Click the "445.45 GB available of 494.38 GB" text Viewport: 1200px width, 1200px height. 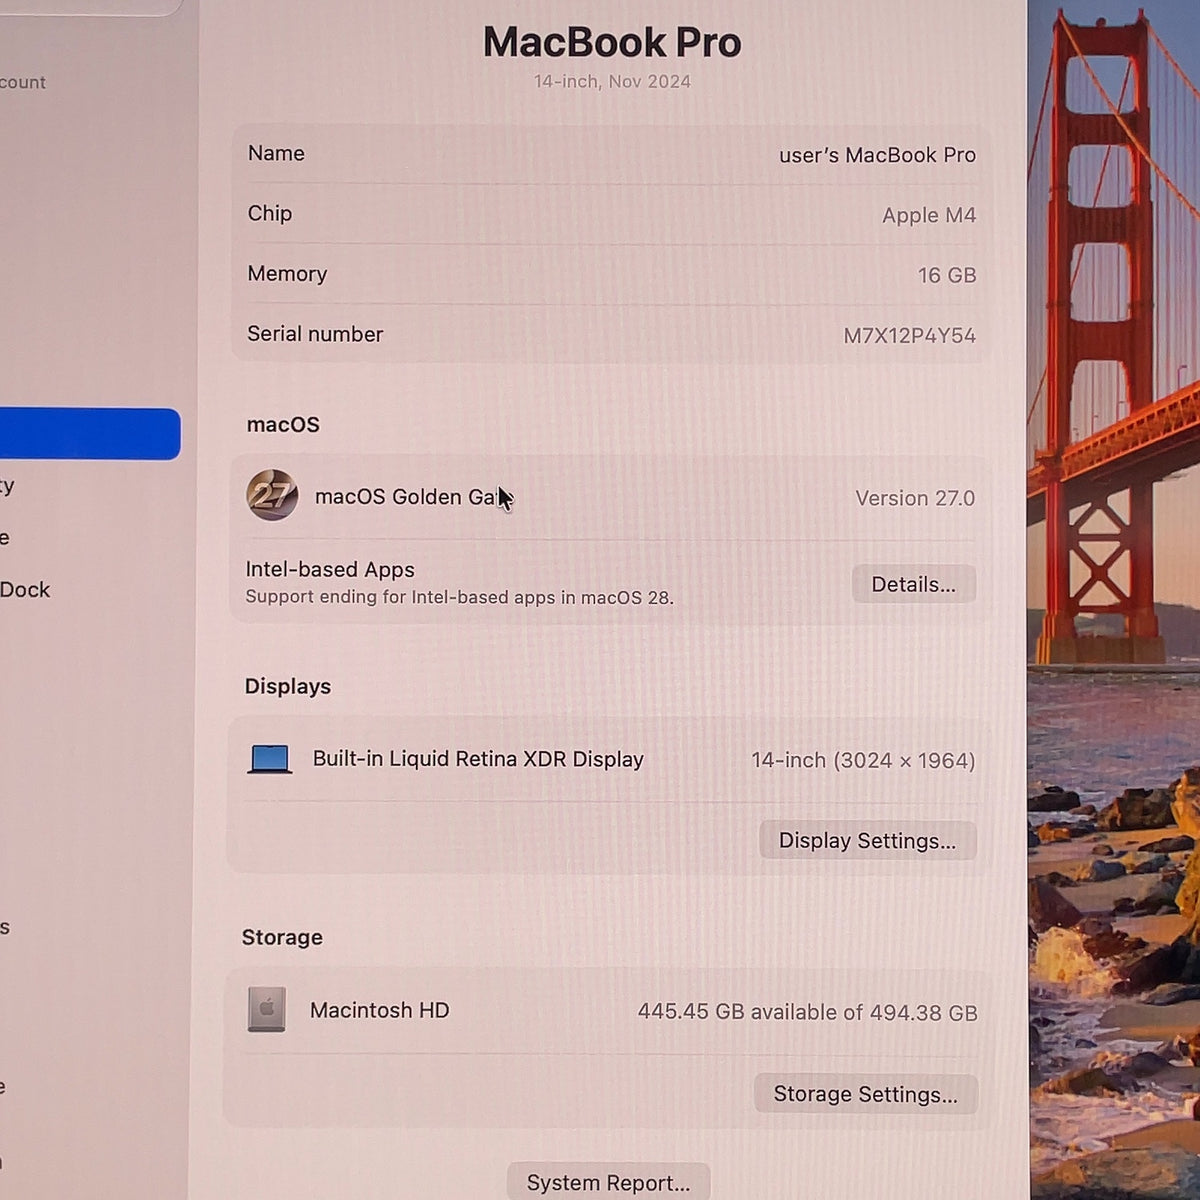click(x=808, y=1013)
